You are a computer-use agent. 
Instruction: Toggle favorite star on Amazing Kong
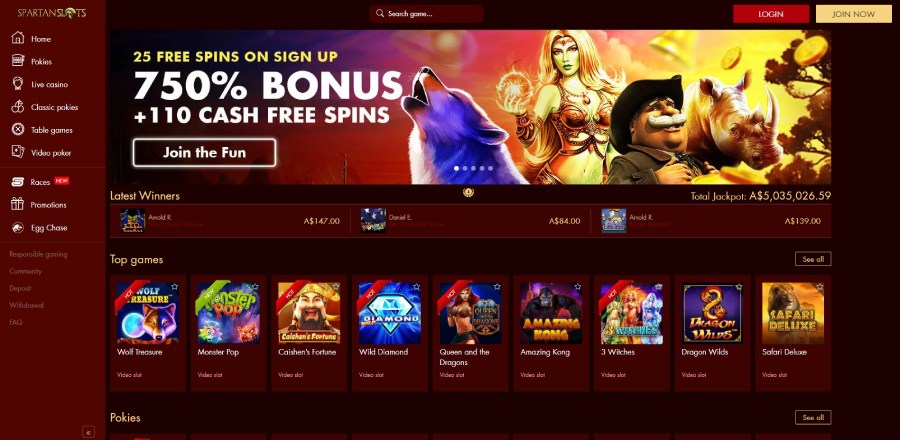[578, 286]
